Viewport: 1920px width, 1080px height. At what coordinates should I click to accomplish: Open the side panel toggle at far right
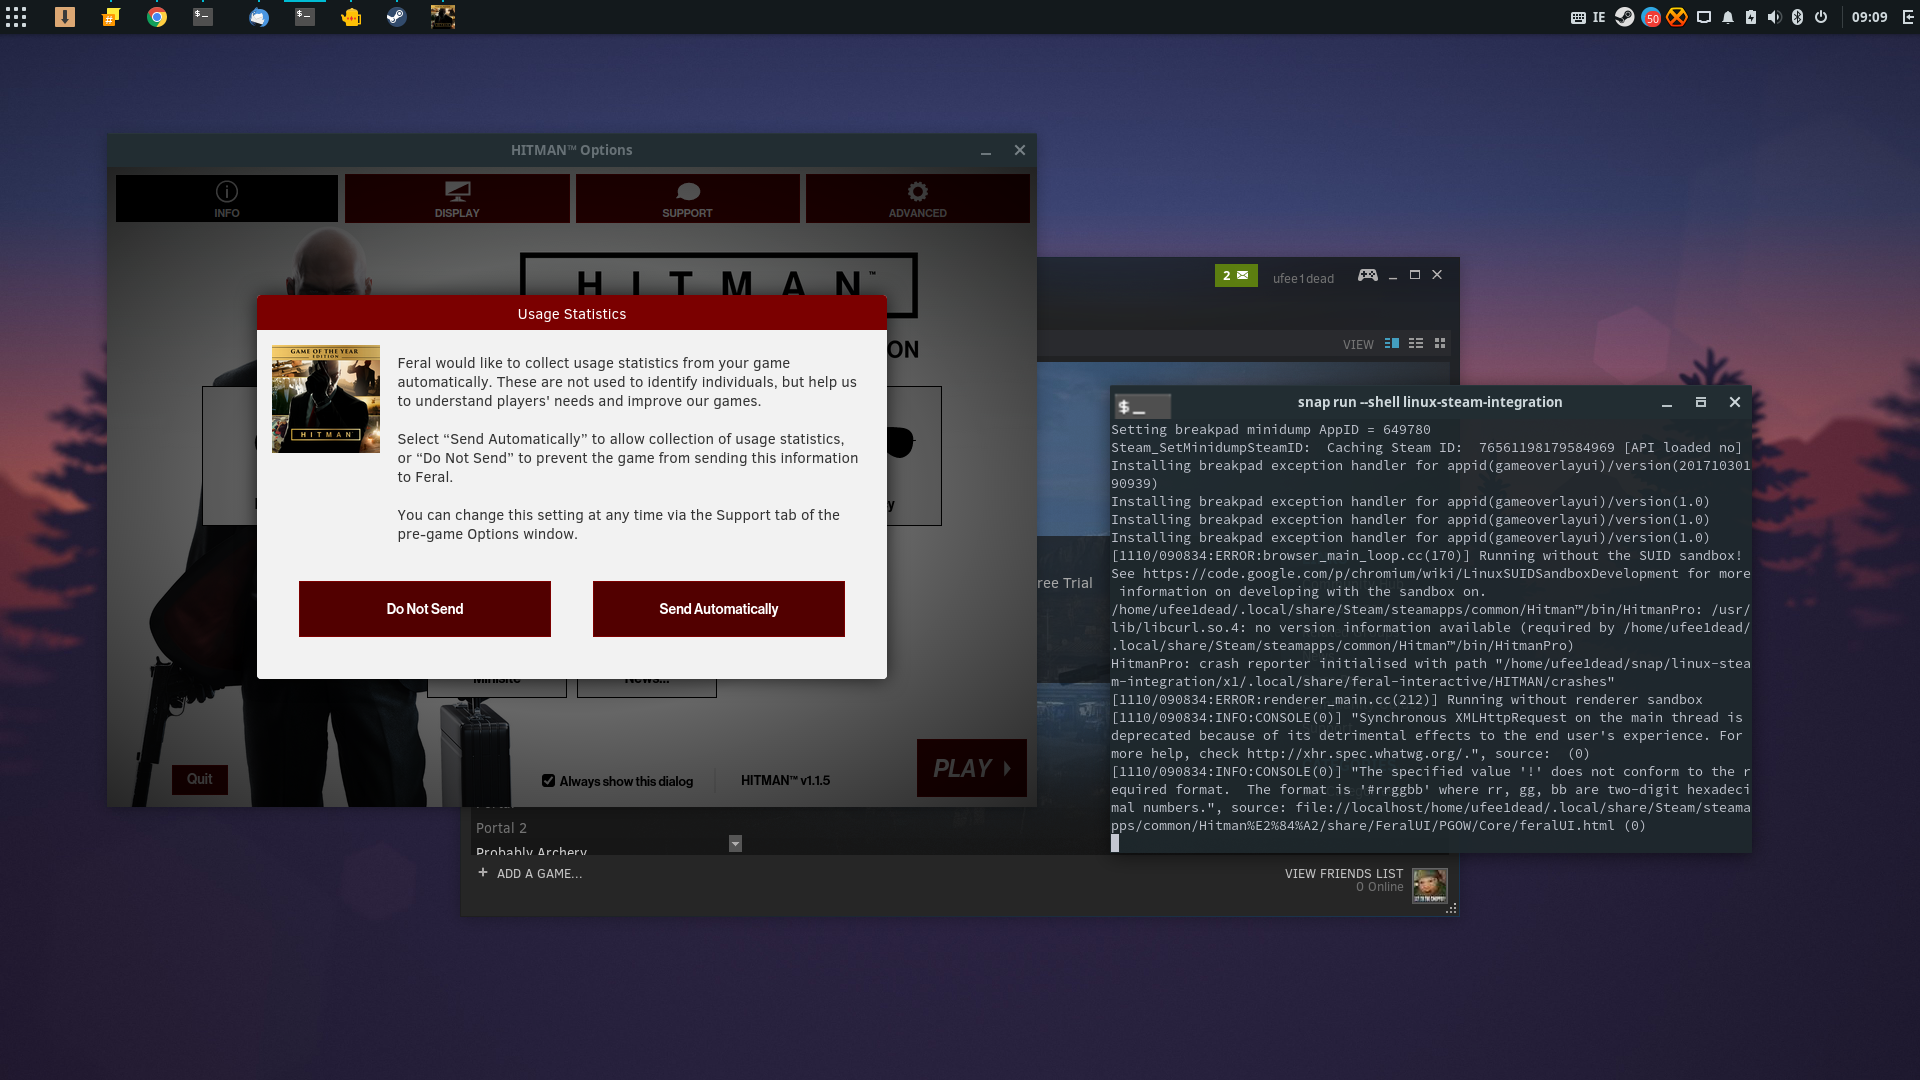tap(1908, 17)
